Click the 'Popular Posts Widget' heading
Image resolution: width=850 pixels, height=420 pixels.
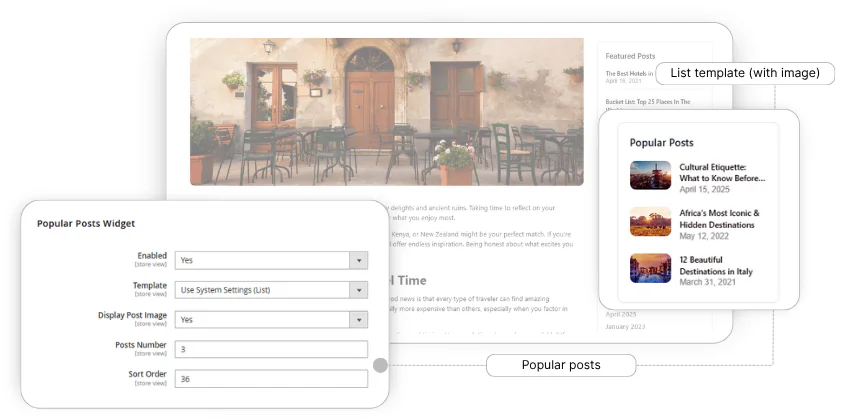tap(86, 224)
